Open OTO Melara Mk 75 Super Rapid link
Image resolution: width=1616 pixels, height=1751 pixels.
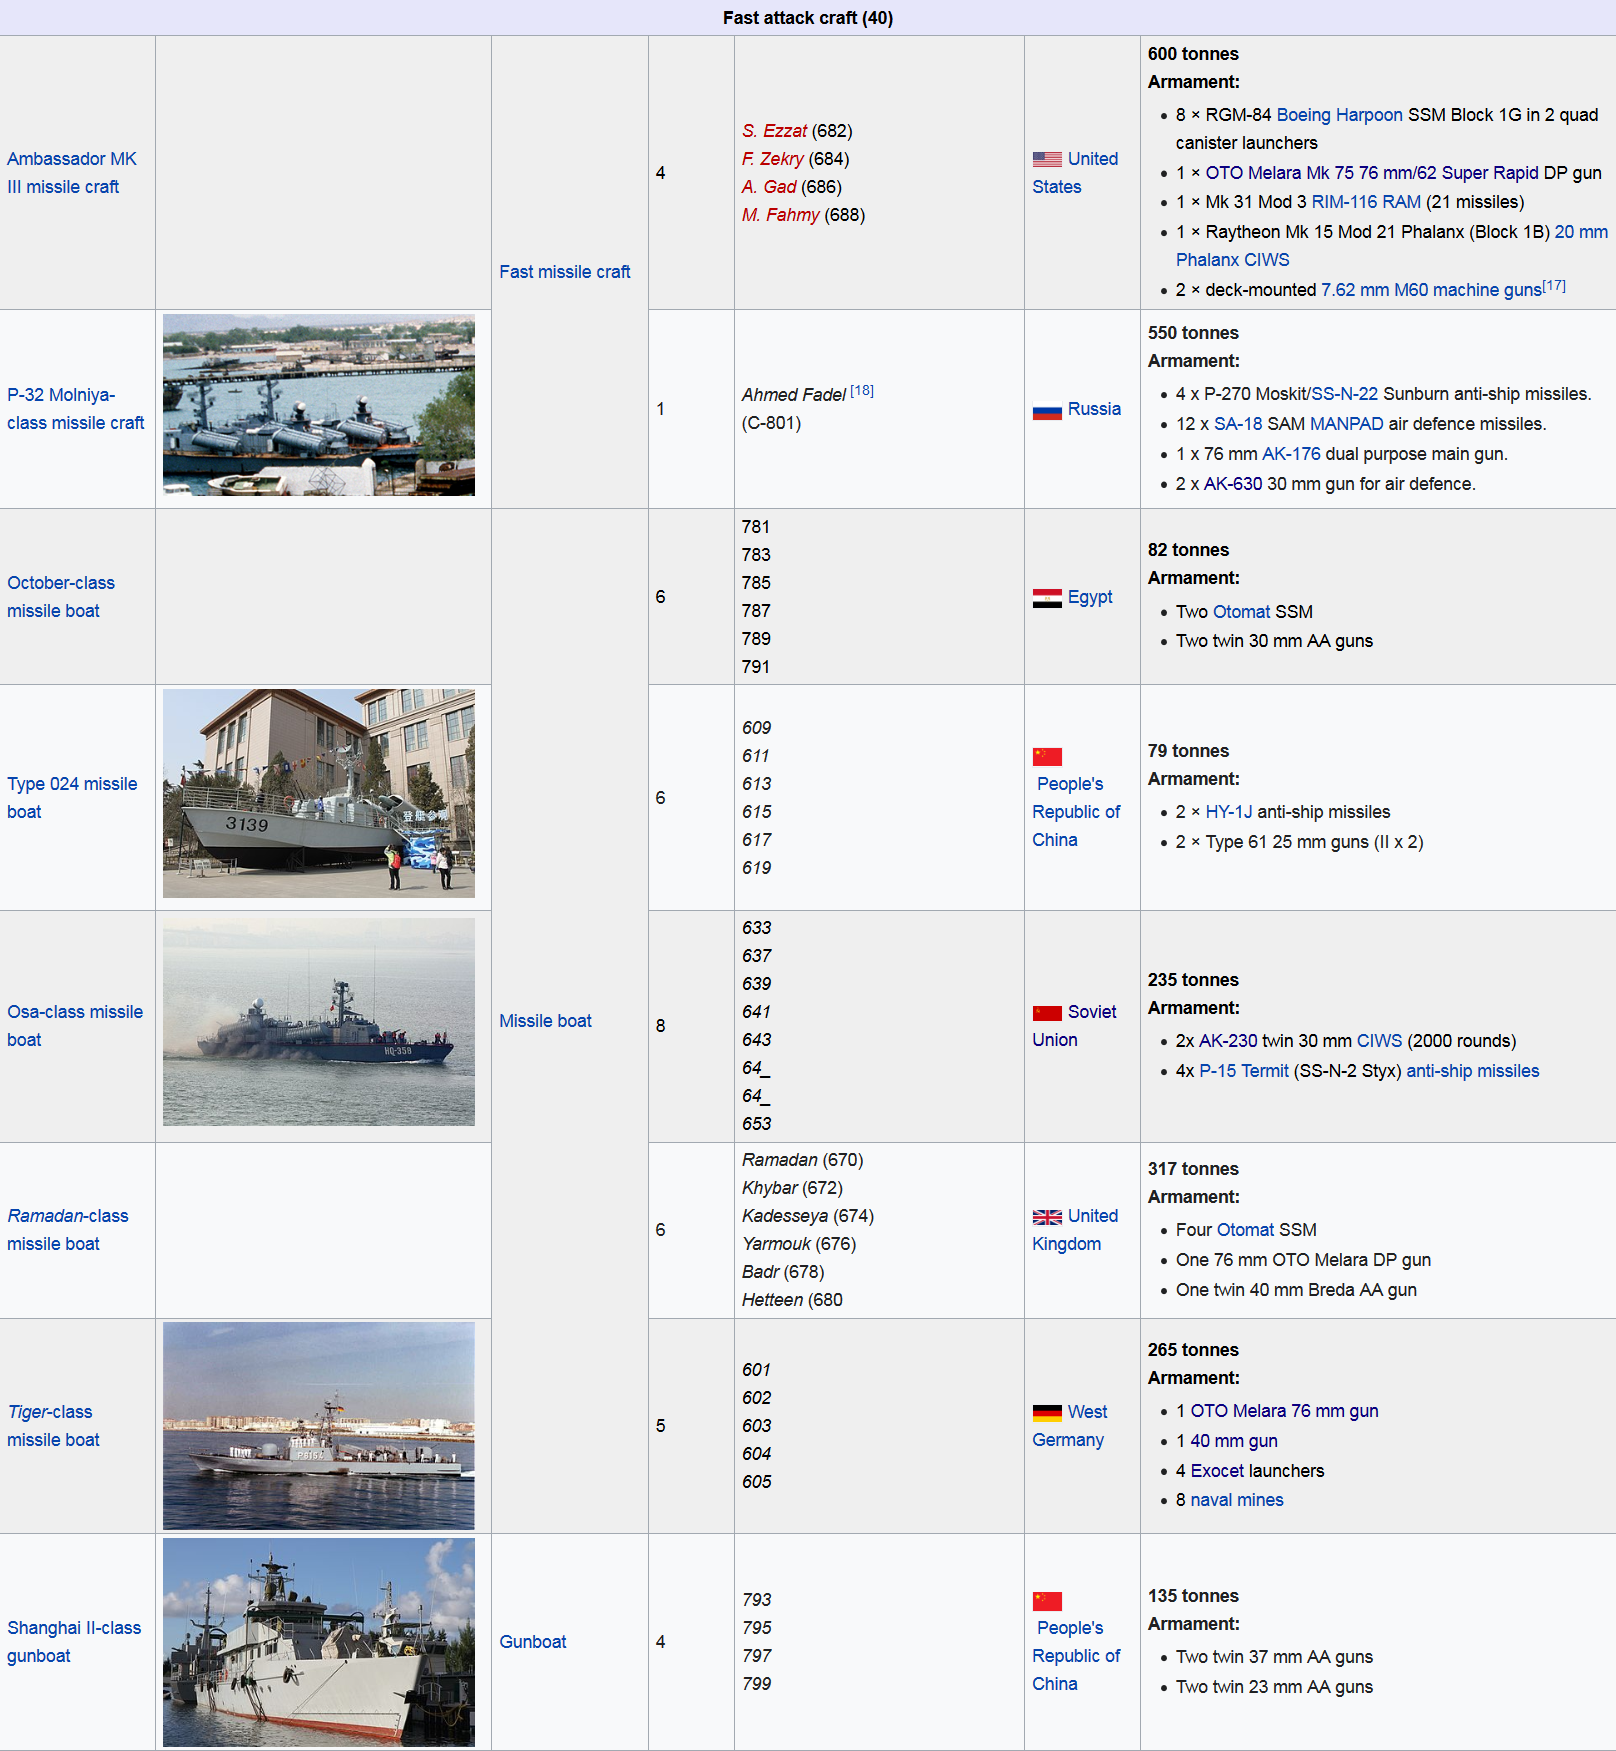tap(1372, 173)
